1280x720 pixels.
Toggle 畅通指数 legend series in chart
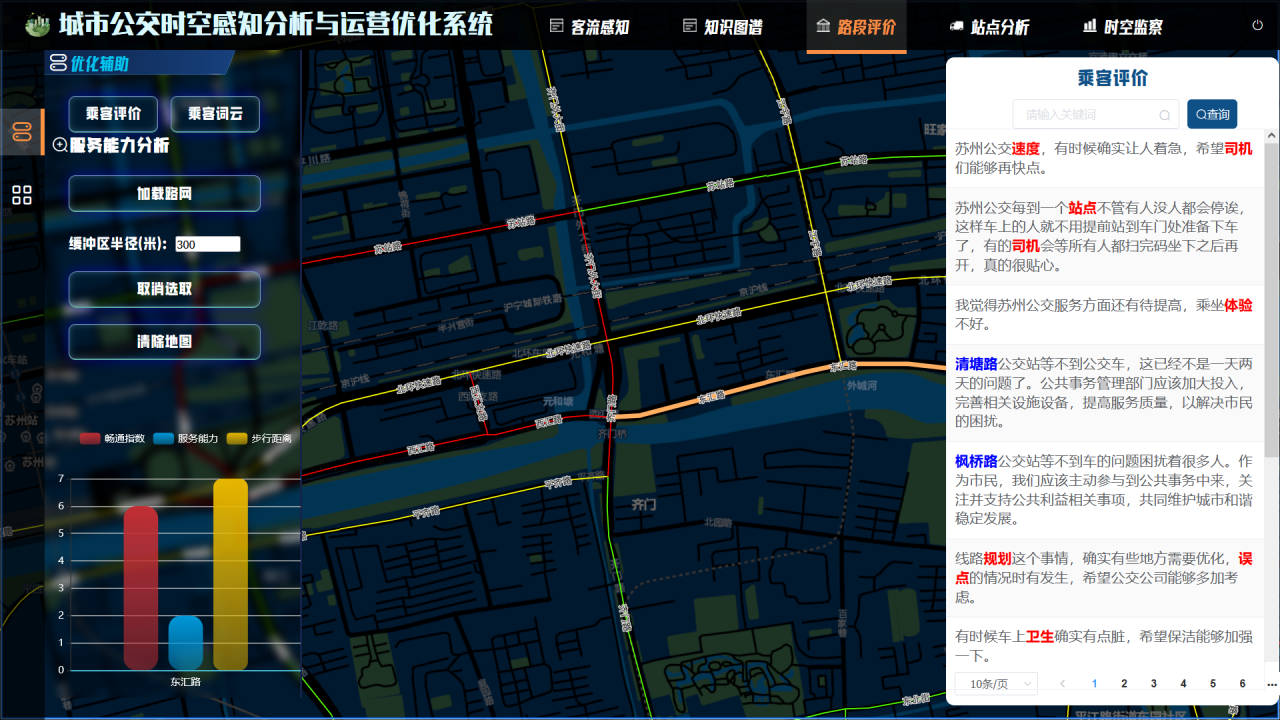point(113,438)
